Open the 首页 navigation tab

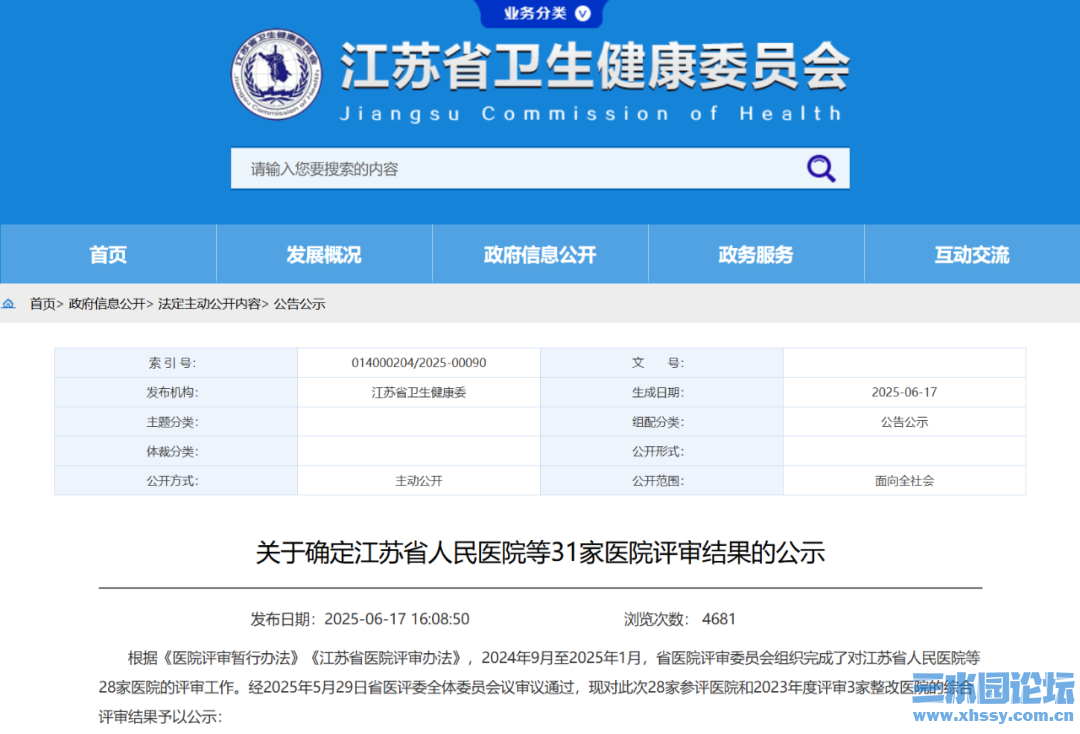(108, 254)
